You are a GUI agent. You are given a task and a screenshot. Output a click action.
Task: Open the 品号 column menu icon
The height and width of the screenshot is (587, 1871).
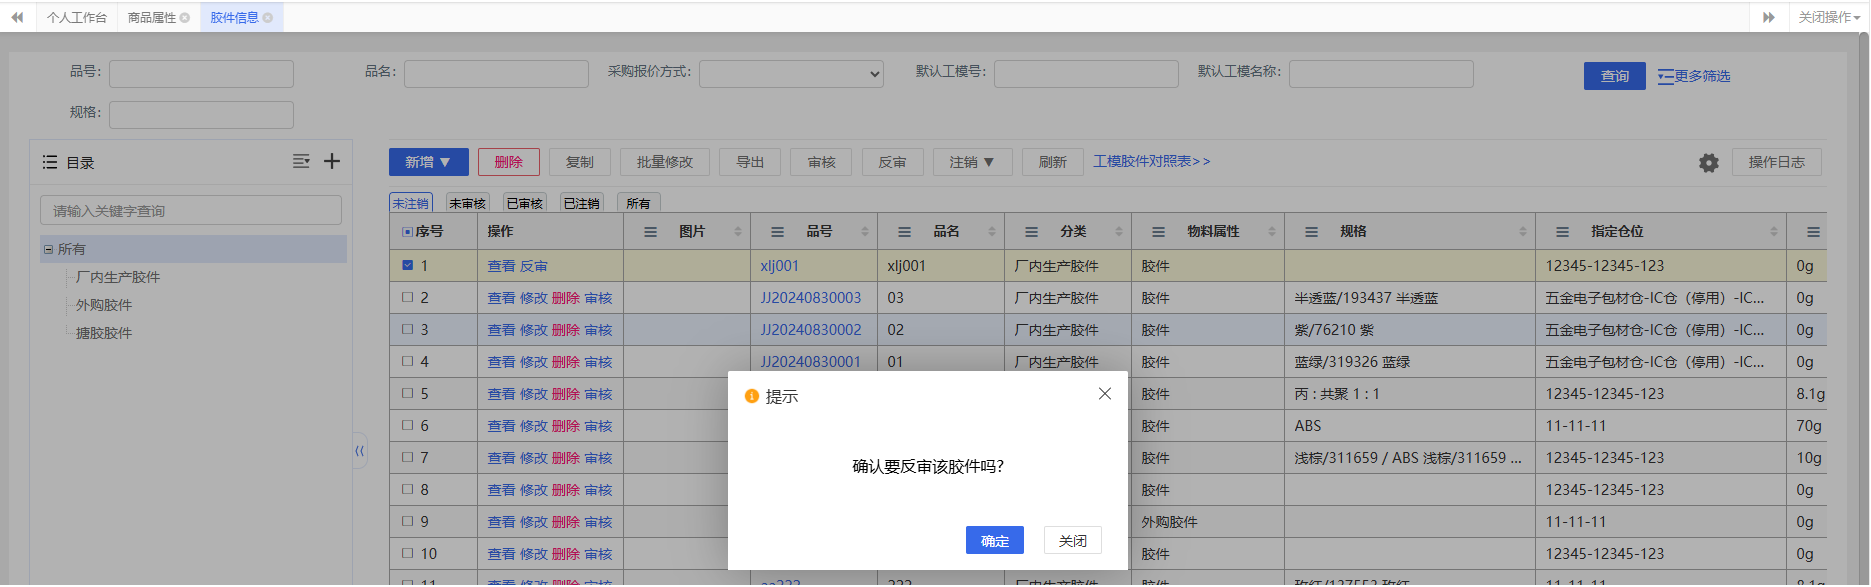point(778,232)
